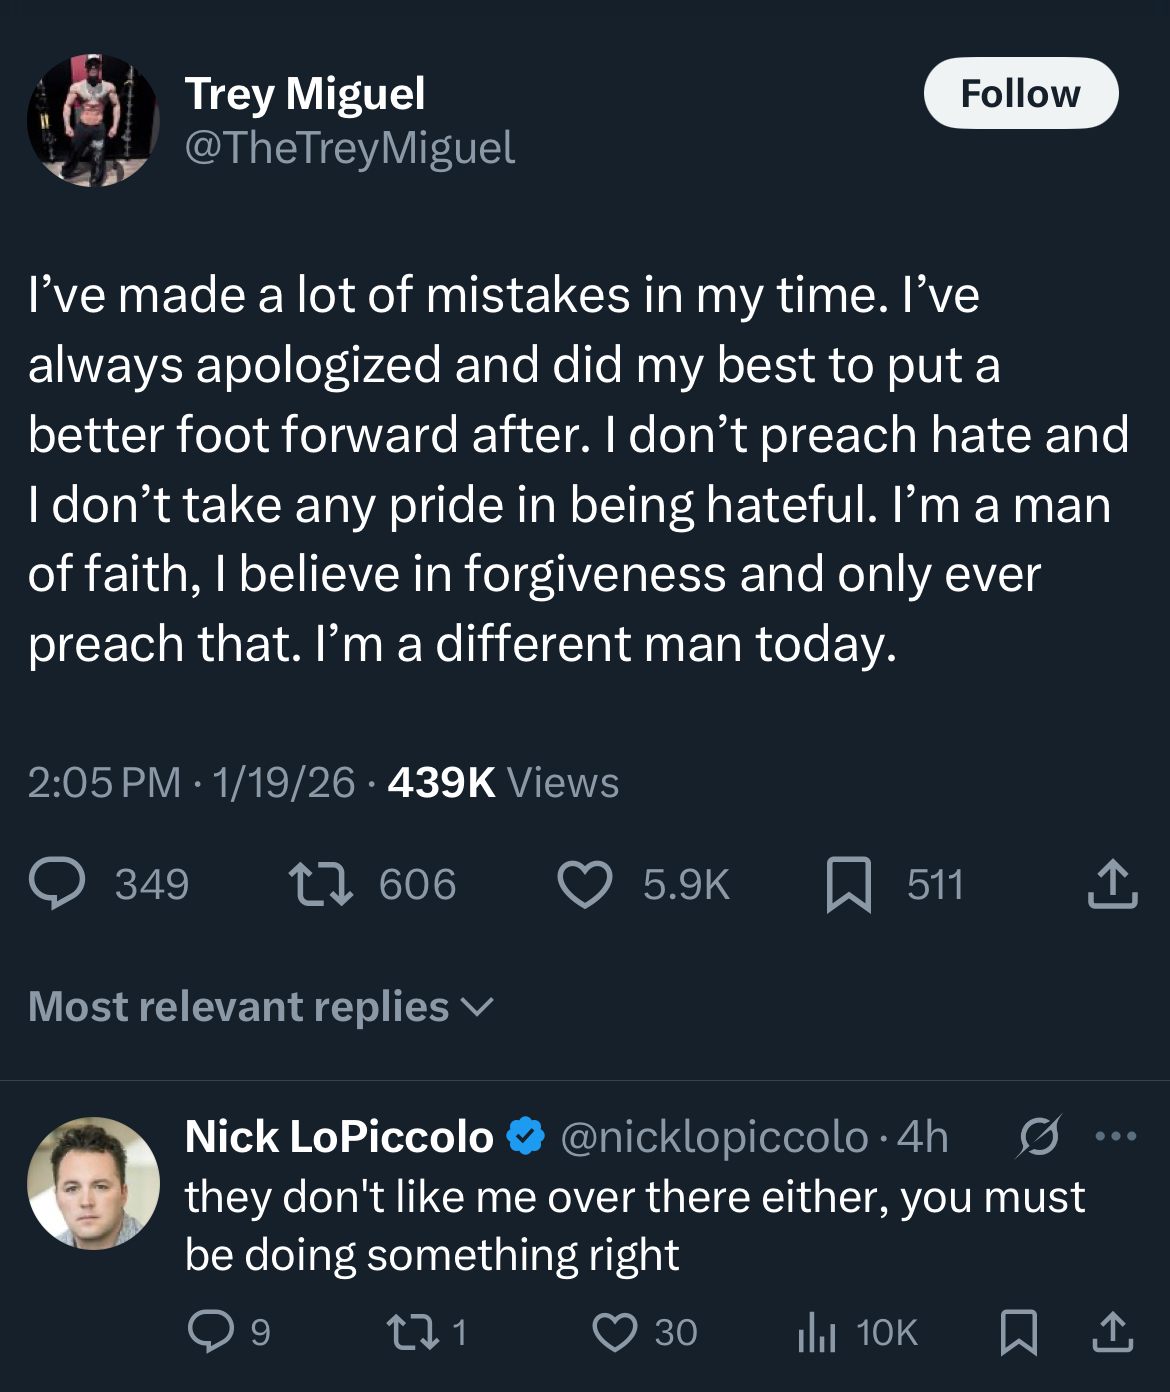Viewport: 1170px width, 1392px height.
Task: Reply to Nick LoPiccolo's comment
Action: (211, 1332)
